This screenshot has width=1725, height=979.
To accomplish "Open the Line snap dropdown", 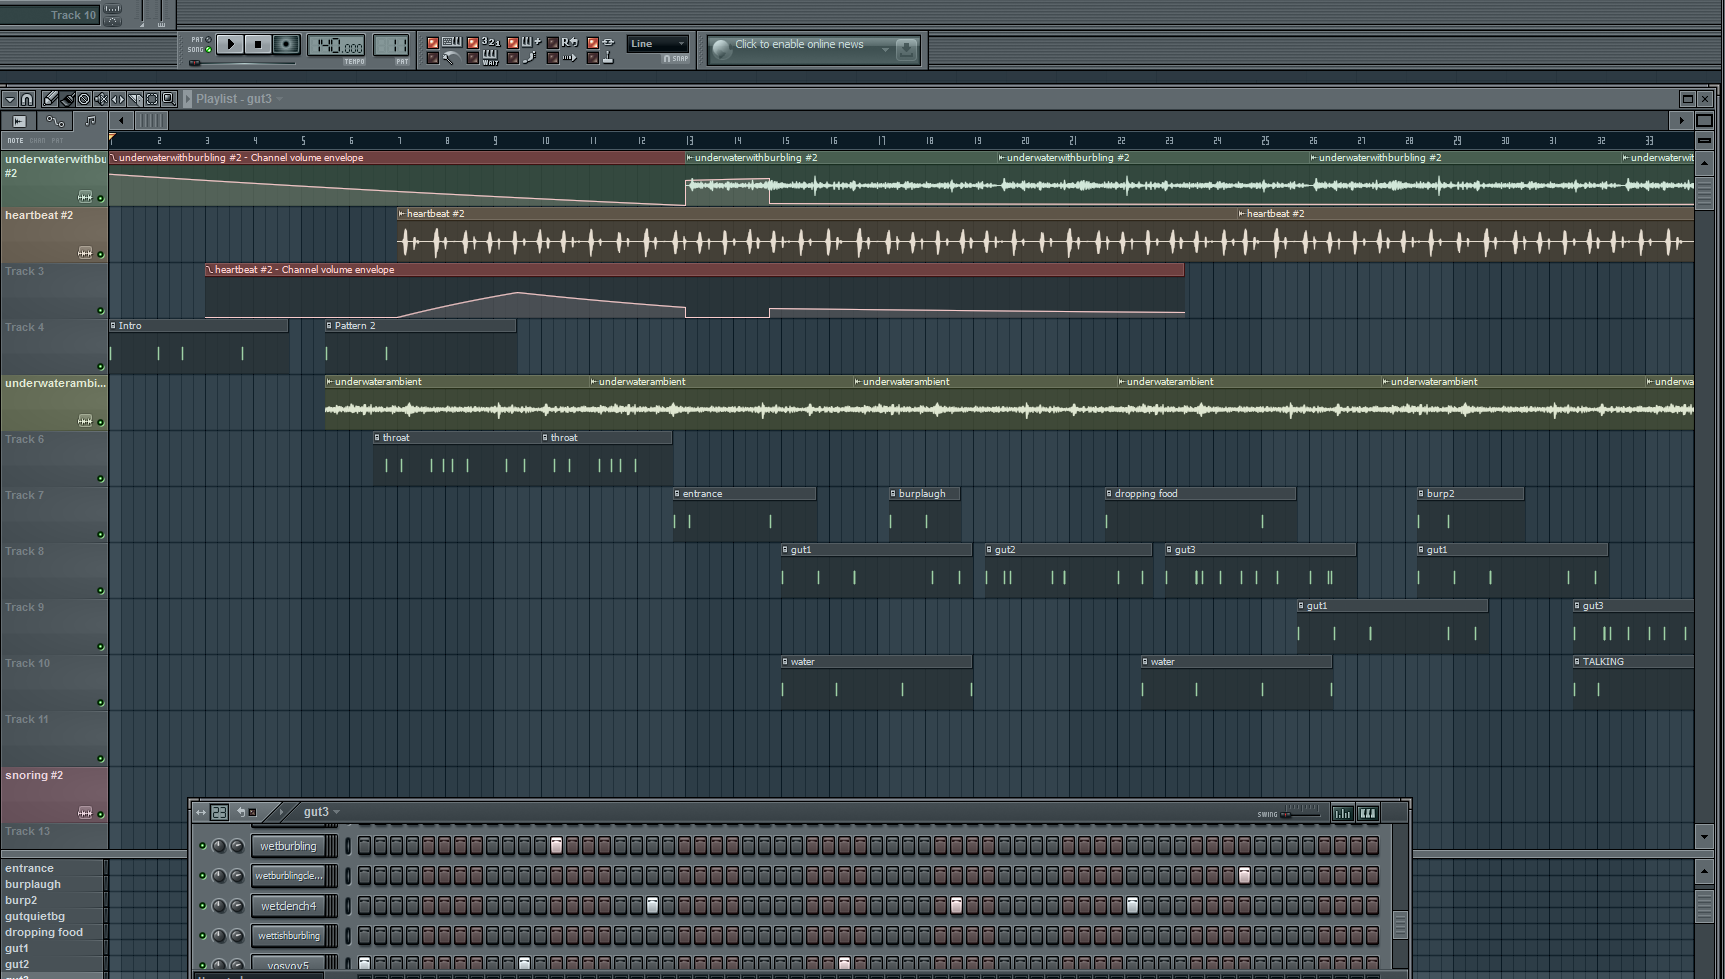I will [657, 44].
